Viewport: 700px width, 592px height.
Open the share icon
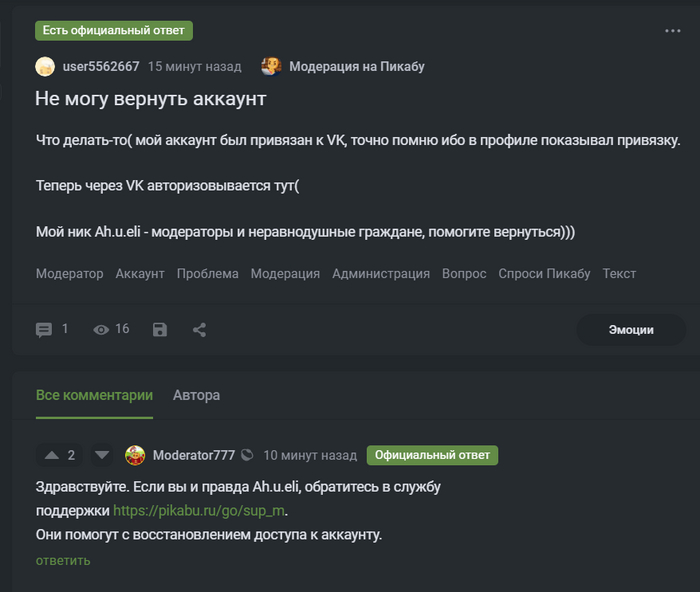click(x=199, y=330)
